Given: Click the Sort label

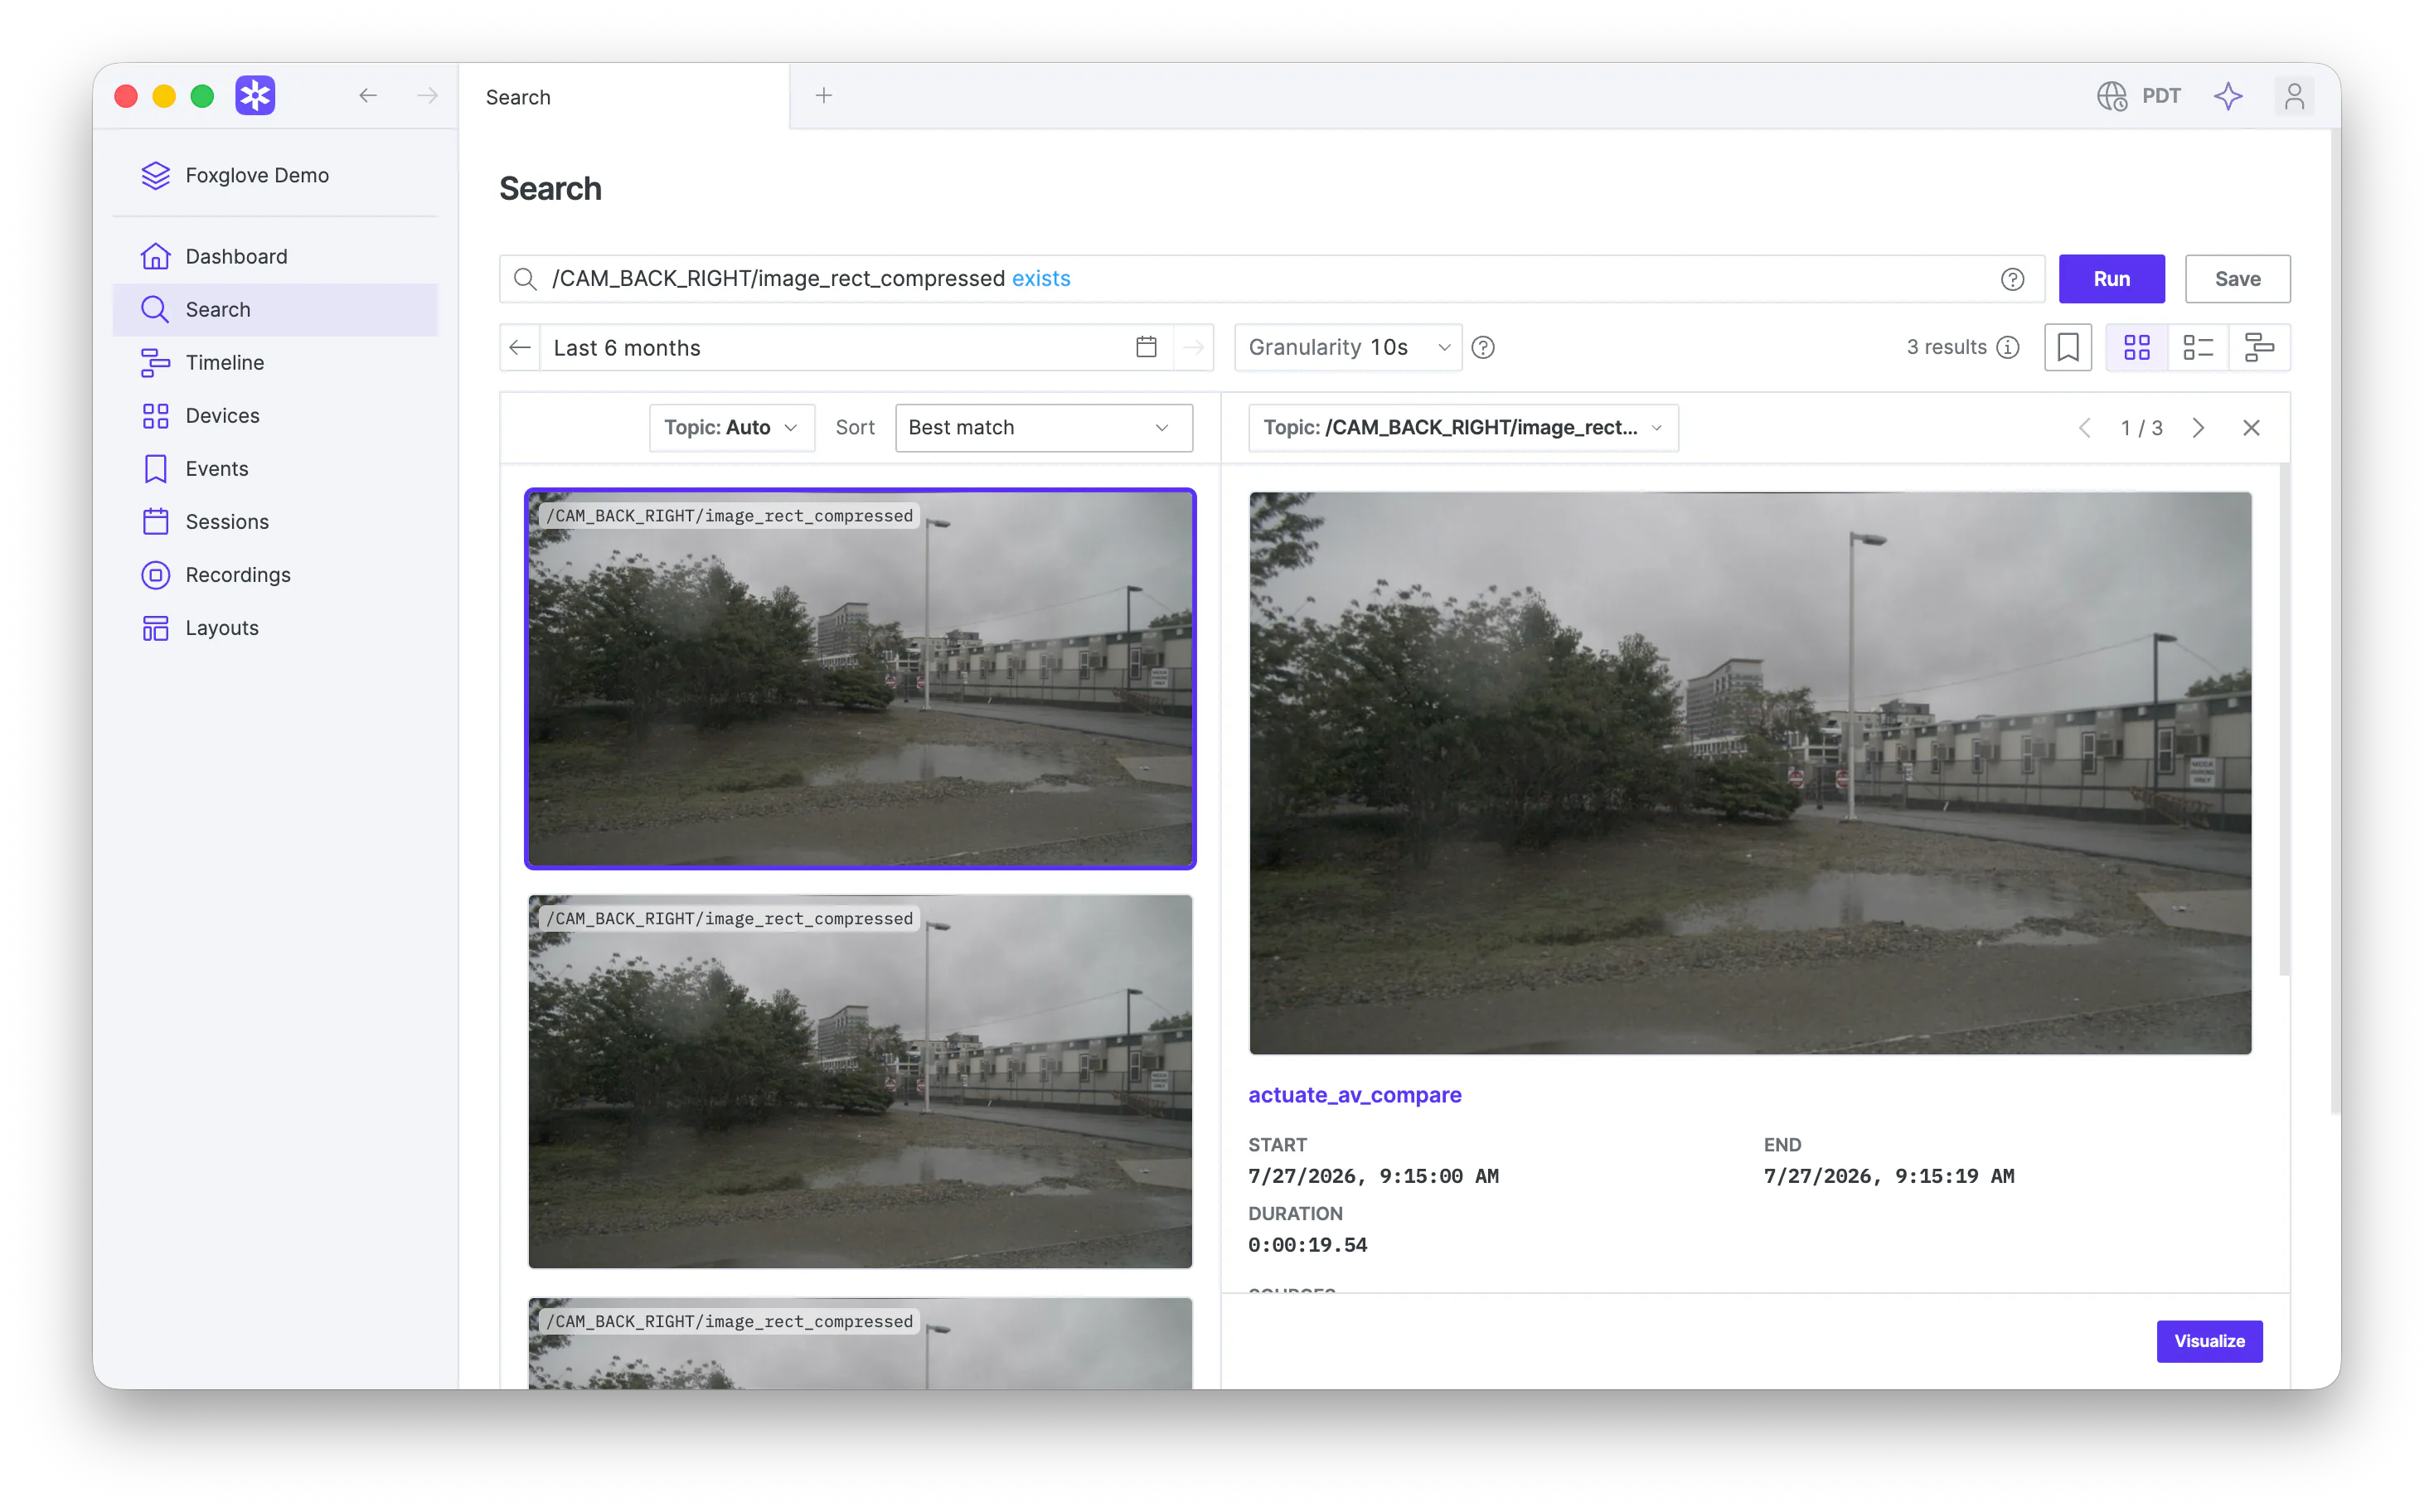Looking at the screenshot, I should 855,428.
